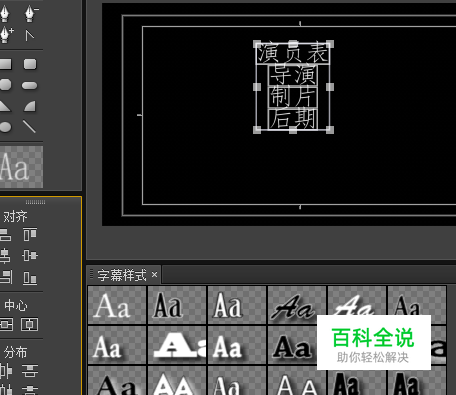Select the pill-shaped Rounded Rectangle tool
This screenshot has width=456, height=395.
tap(30, 85)
